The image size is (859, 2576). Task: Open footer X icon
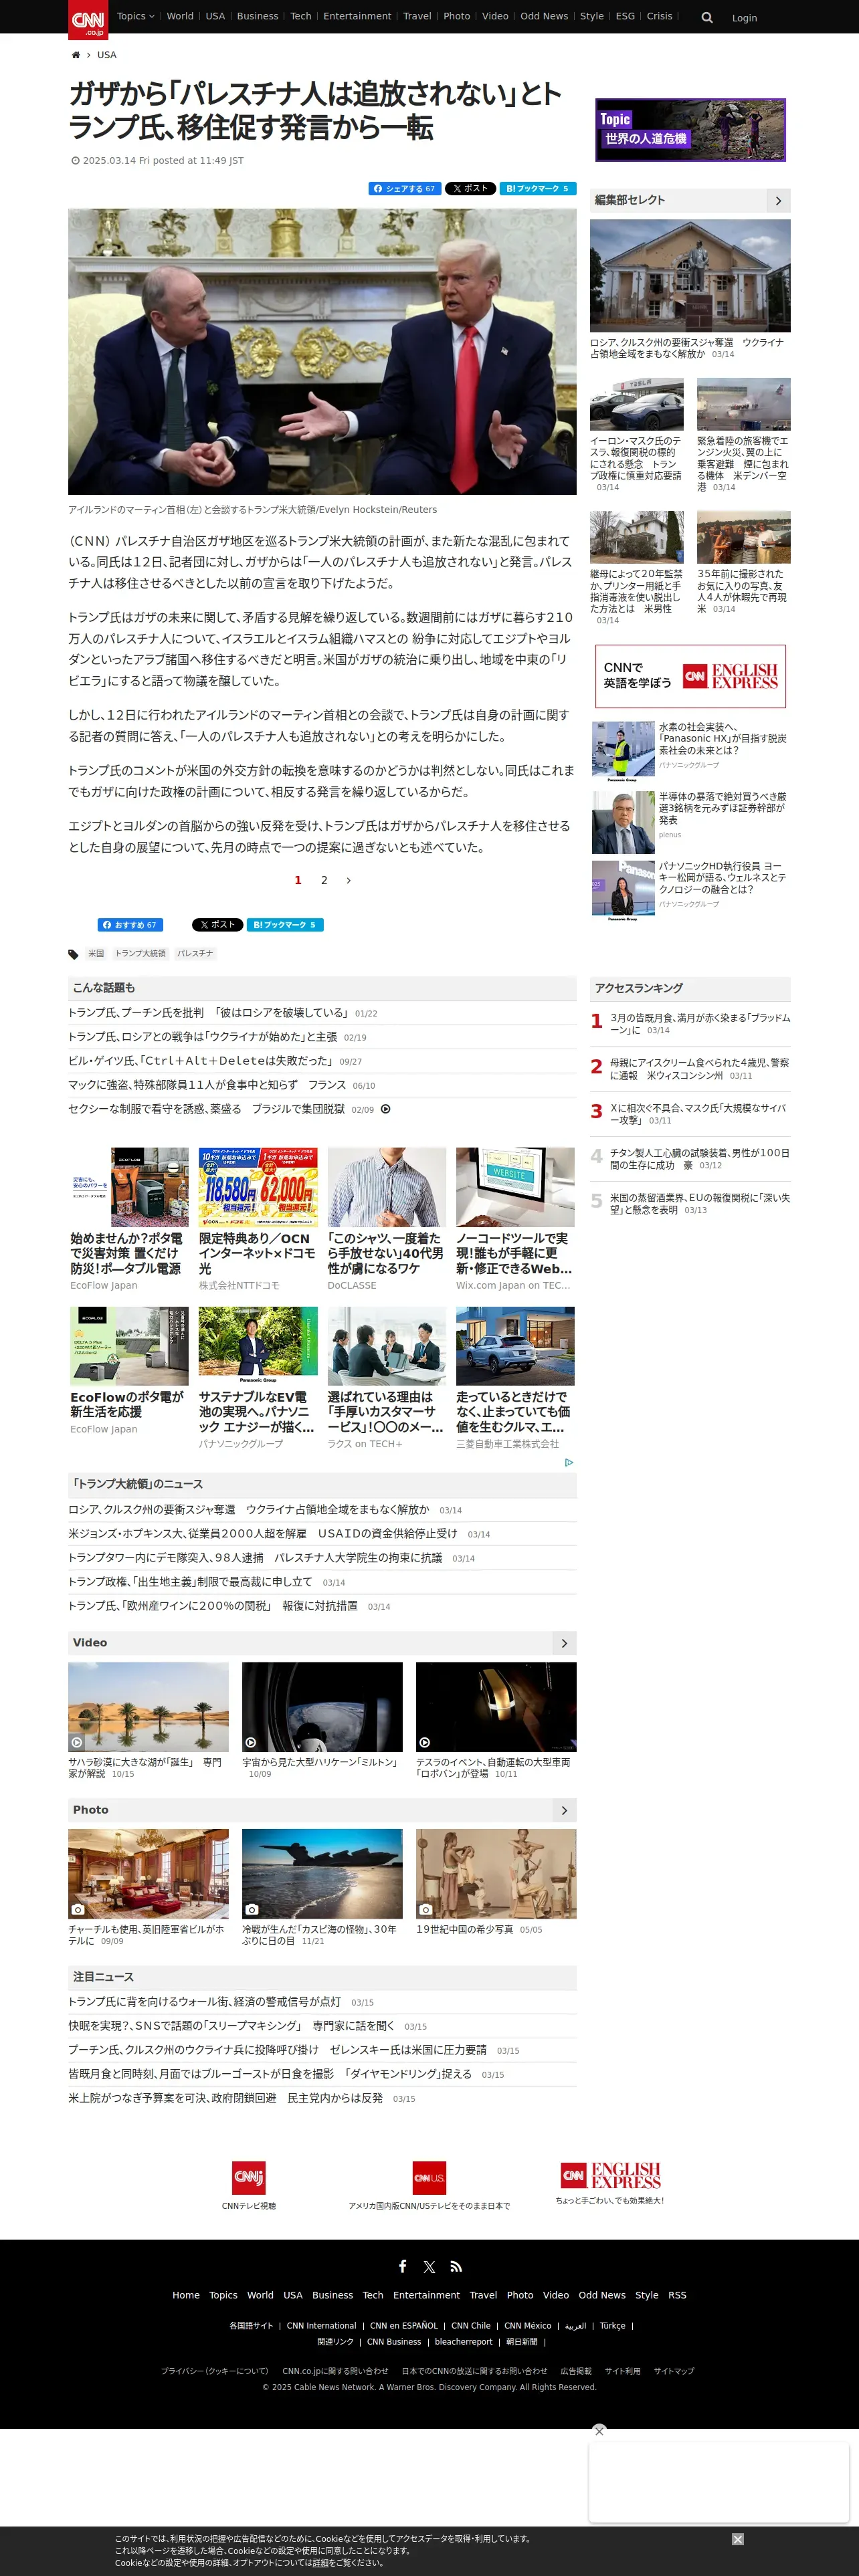coord(429,2267)
